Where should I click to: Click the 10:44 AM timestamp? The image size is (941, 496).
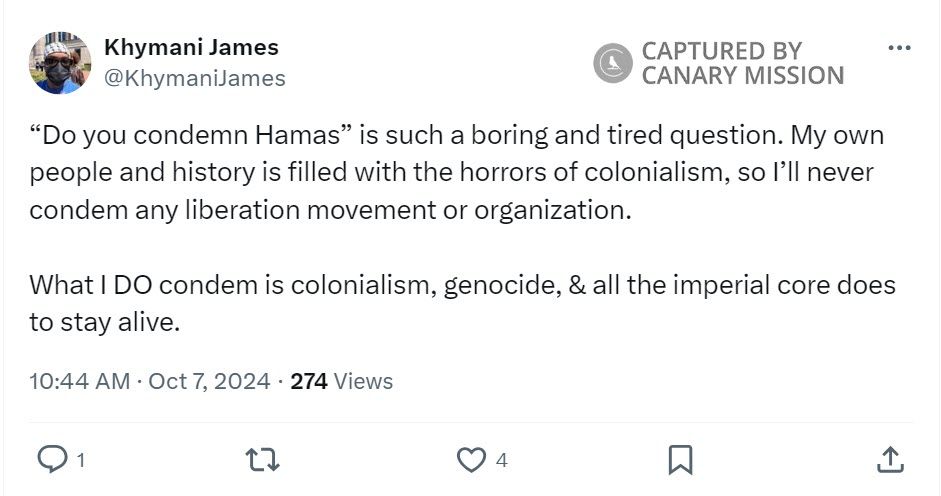tap(79, 381)
